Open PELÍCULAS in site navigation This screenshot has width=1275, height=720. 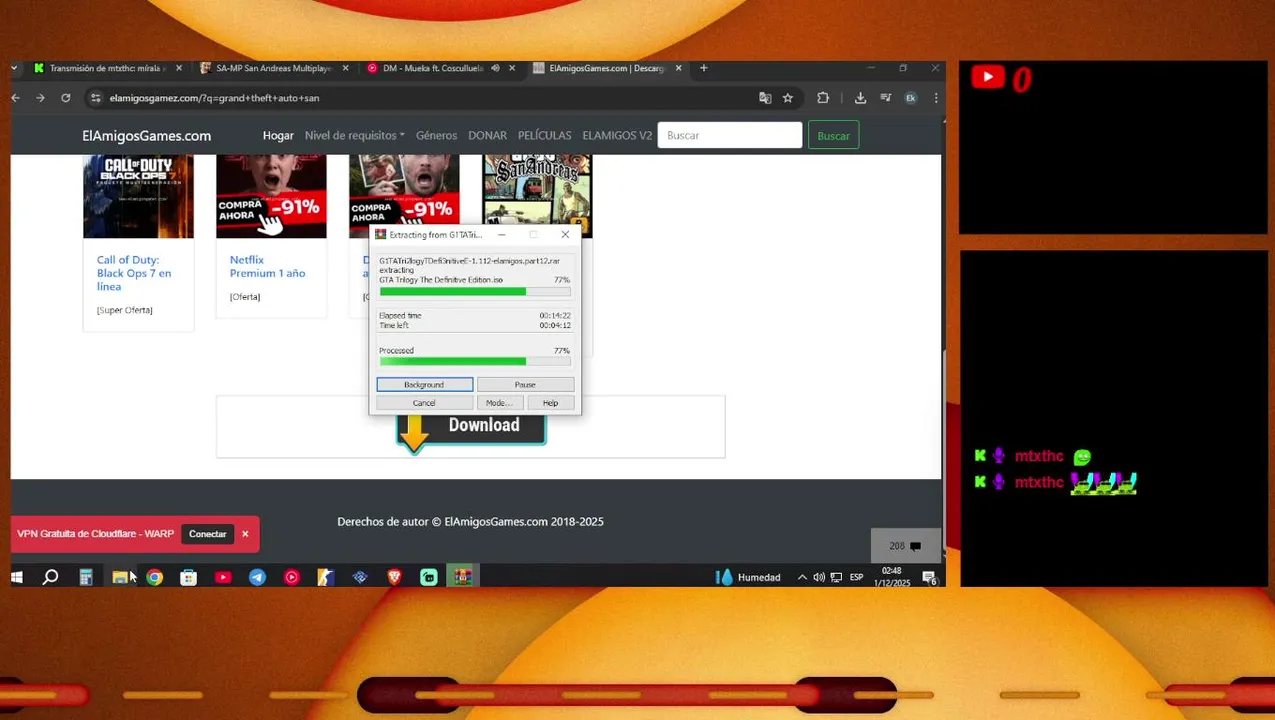pyautogui.click(x=544, y=135)
